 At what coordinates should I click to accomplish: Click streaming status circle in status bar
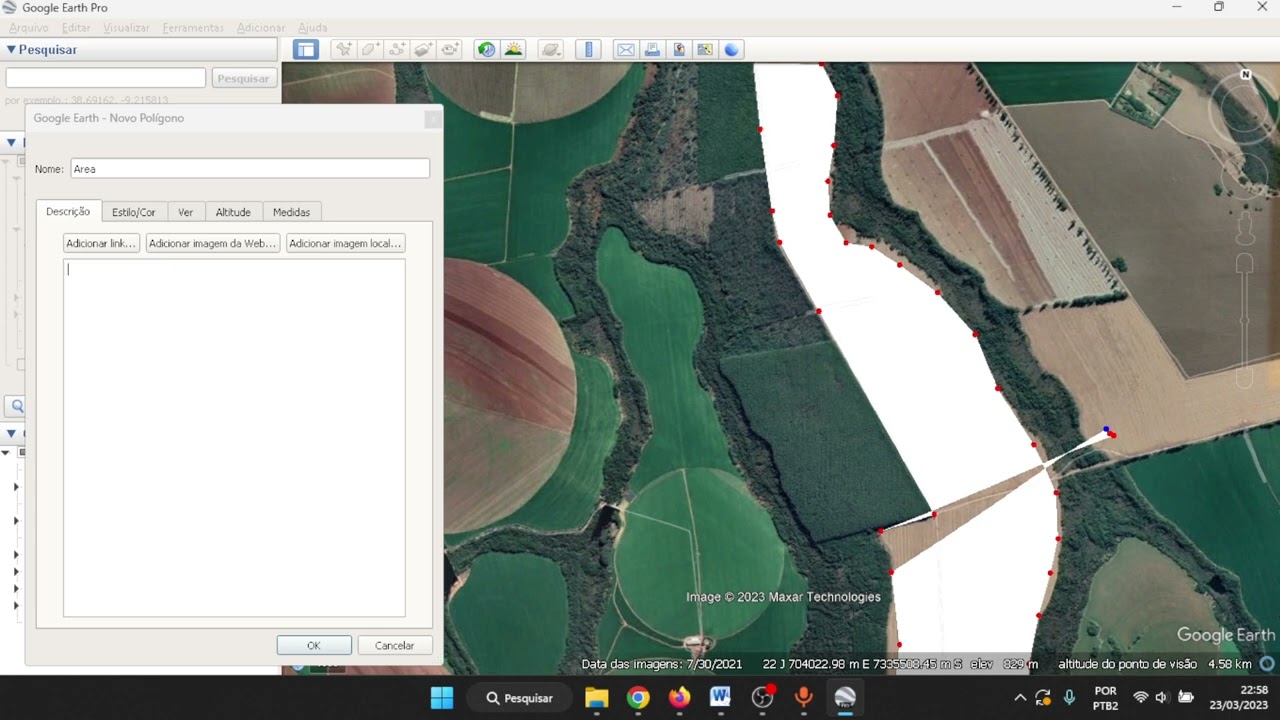coord(1267,664)
